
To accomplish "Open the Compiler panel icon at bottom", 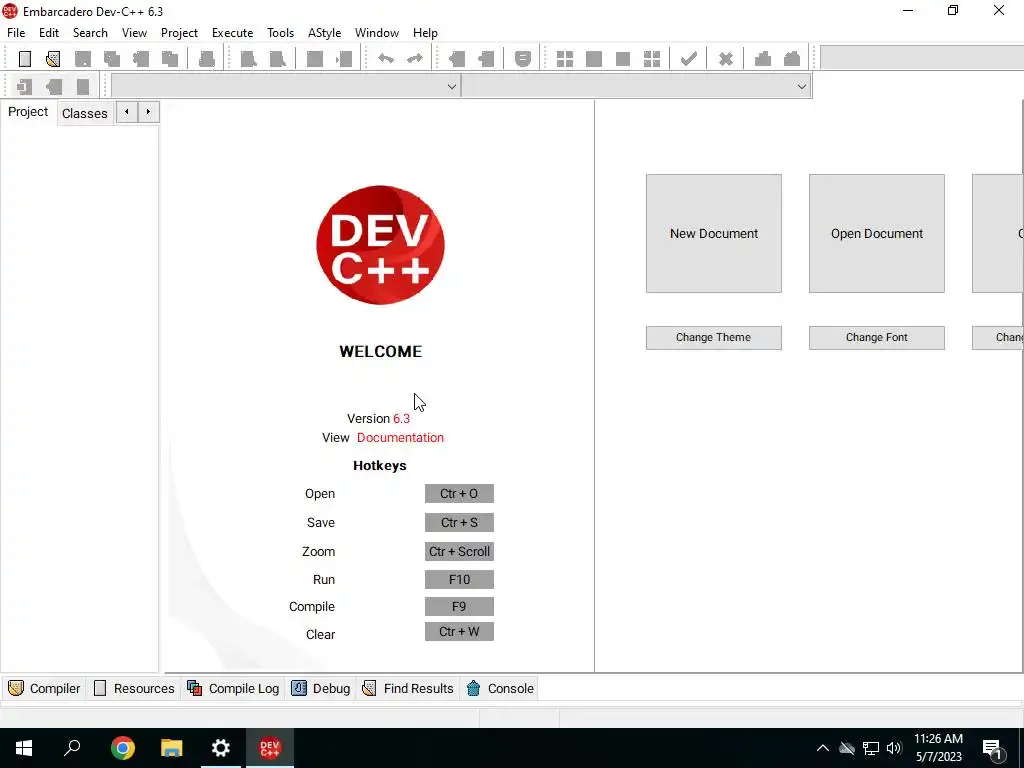I will pos(16,688).
